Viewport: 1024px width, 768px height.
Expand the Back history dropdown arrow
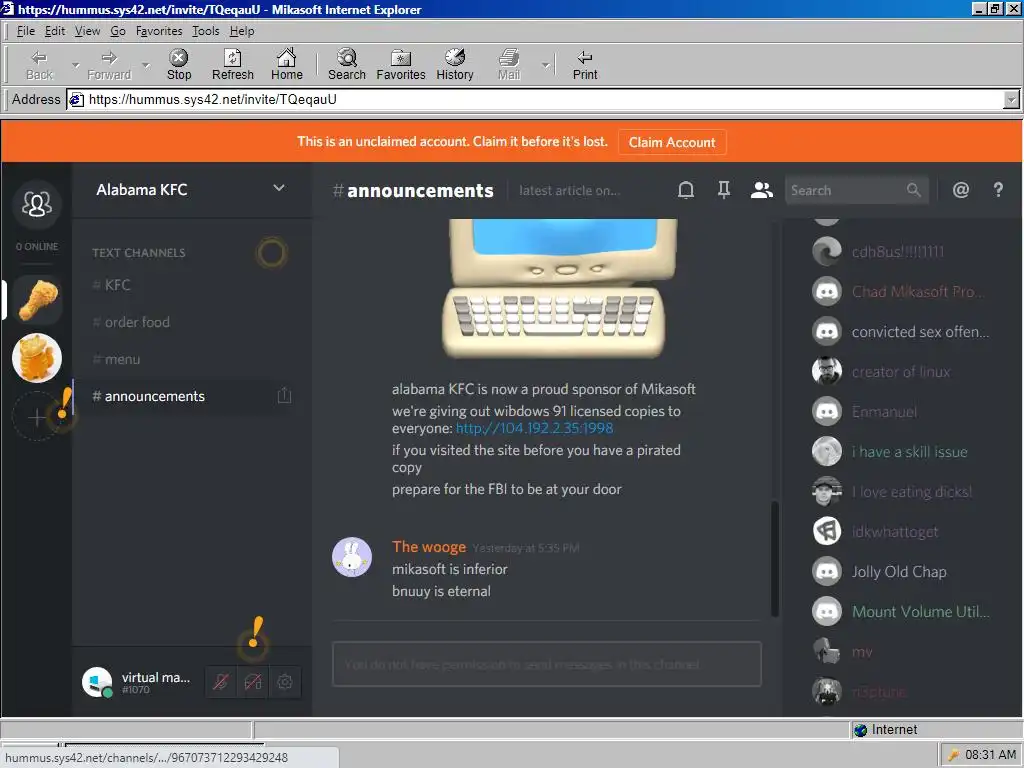pos(76,65)
